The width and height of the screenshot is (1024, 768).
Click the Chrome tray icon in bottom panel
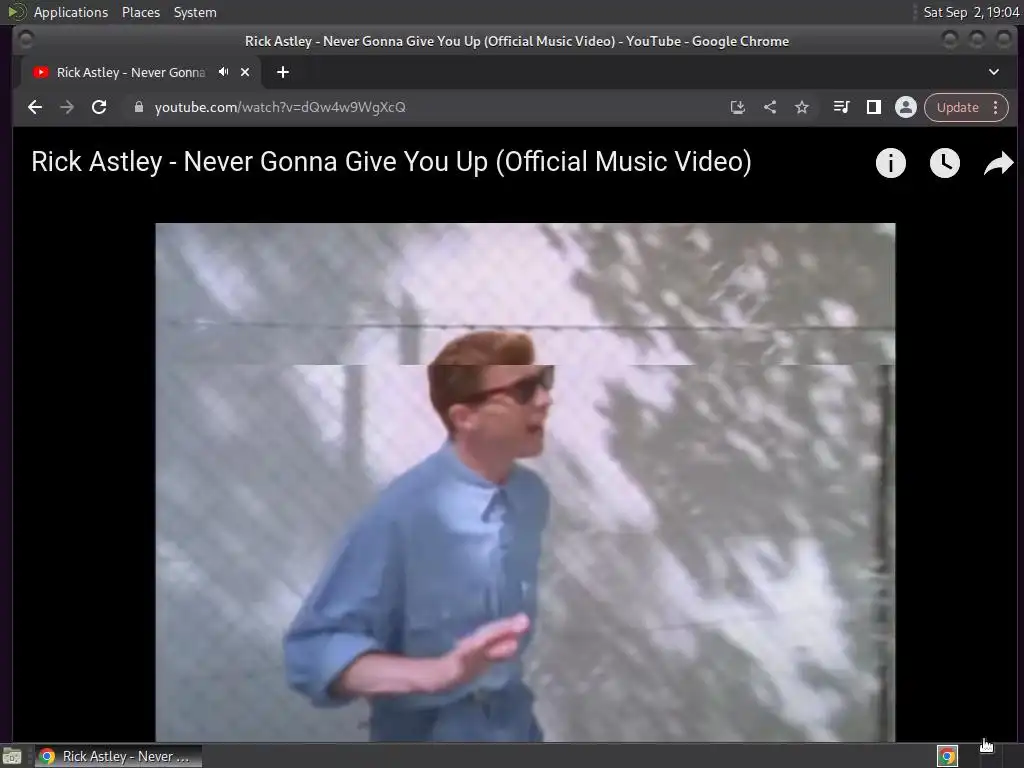point(947,757)
